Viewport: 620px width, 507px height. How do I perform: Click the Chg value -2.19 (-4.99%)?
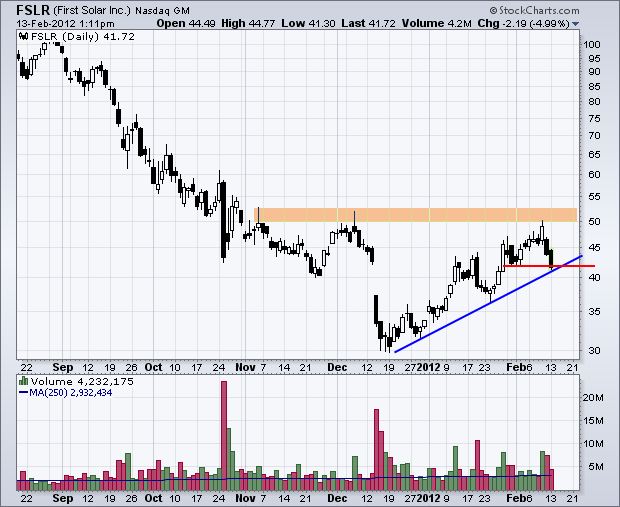(536, 23)
